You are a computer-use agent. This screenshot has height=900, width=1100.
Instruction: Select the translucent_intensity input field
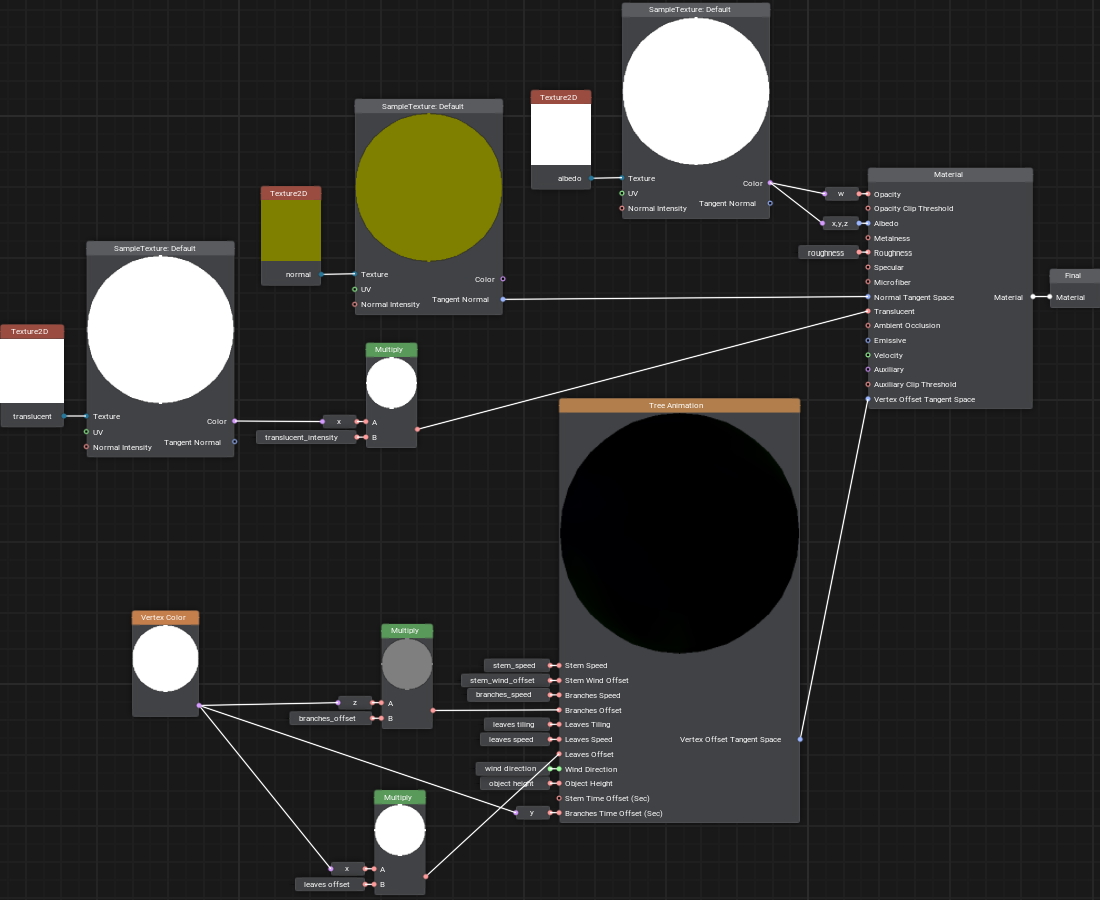click(x=306, y=437)
